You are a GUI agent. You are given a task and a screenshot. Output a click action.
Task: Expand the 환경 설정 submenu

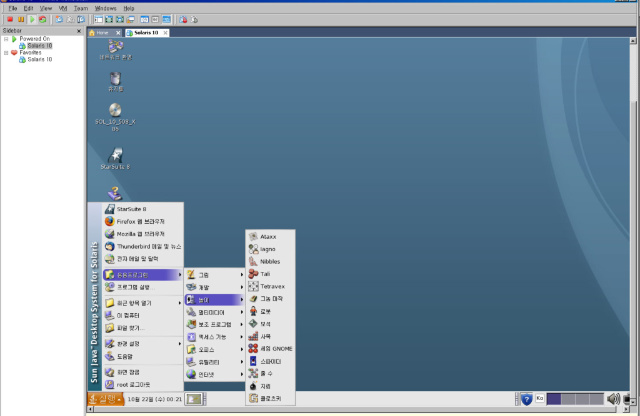tap(143, 344)
